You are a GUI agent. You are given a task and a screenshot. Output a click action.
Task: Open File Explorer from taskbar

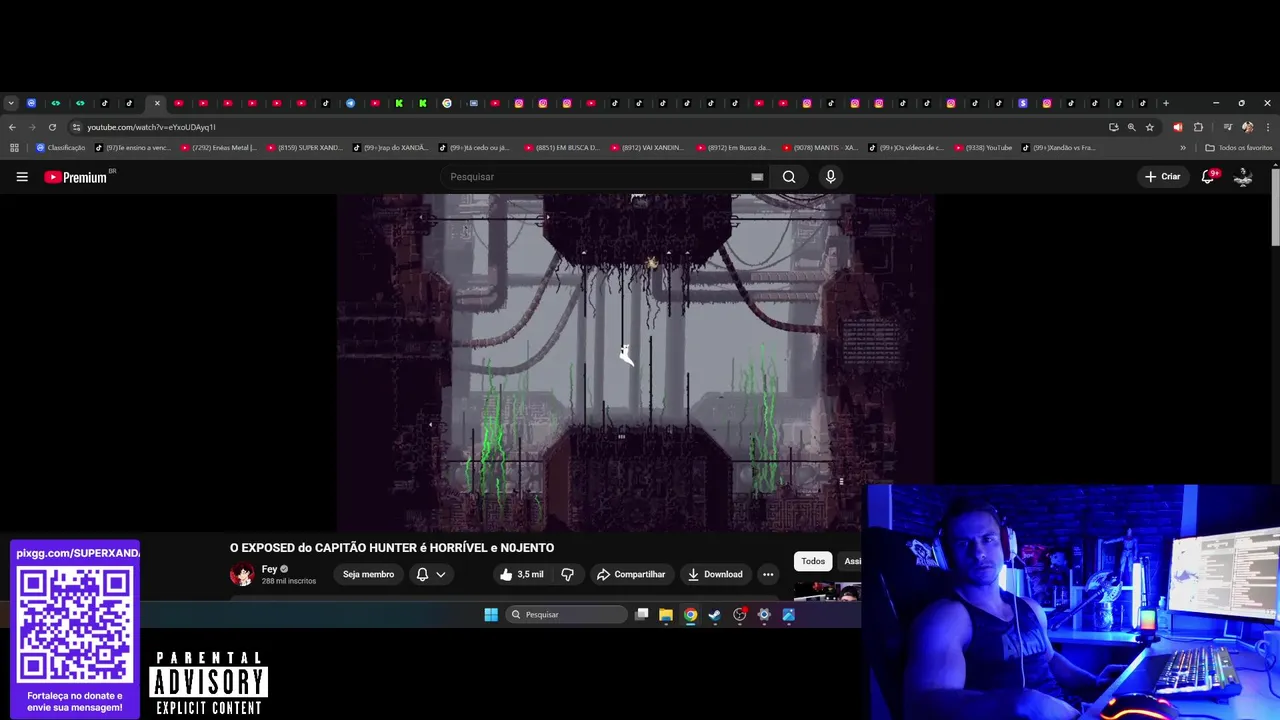click(666, 615)
